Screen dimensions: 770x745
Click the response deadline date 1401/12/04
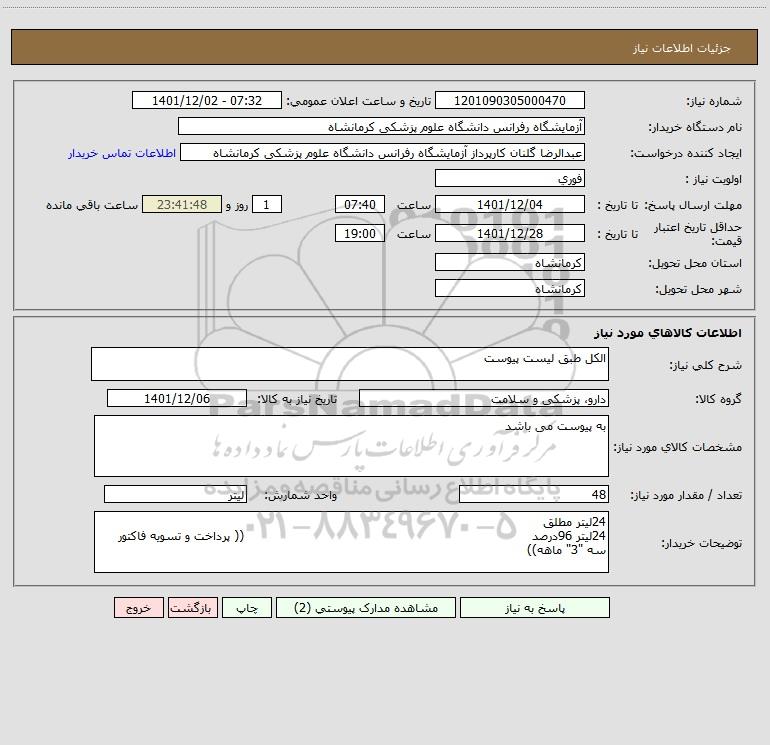tap(510, 204)
